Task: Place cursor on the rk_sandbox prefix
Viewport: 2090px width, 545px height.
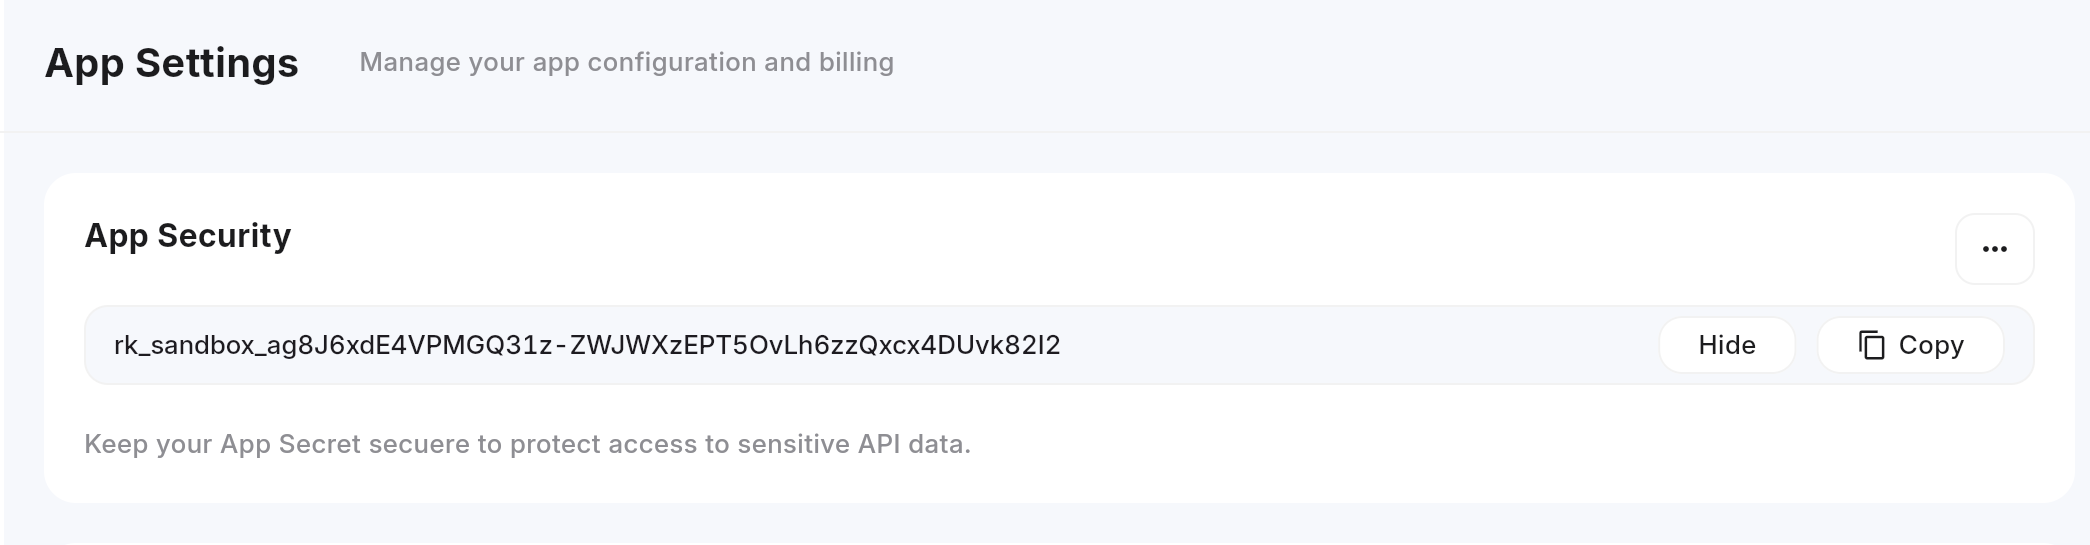Action: (185, 345)
